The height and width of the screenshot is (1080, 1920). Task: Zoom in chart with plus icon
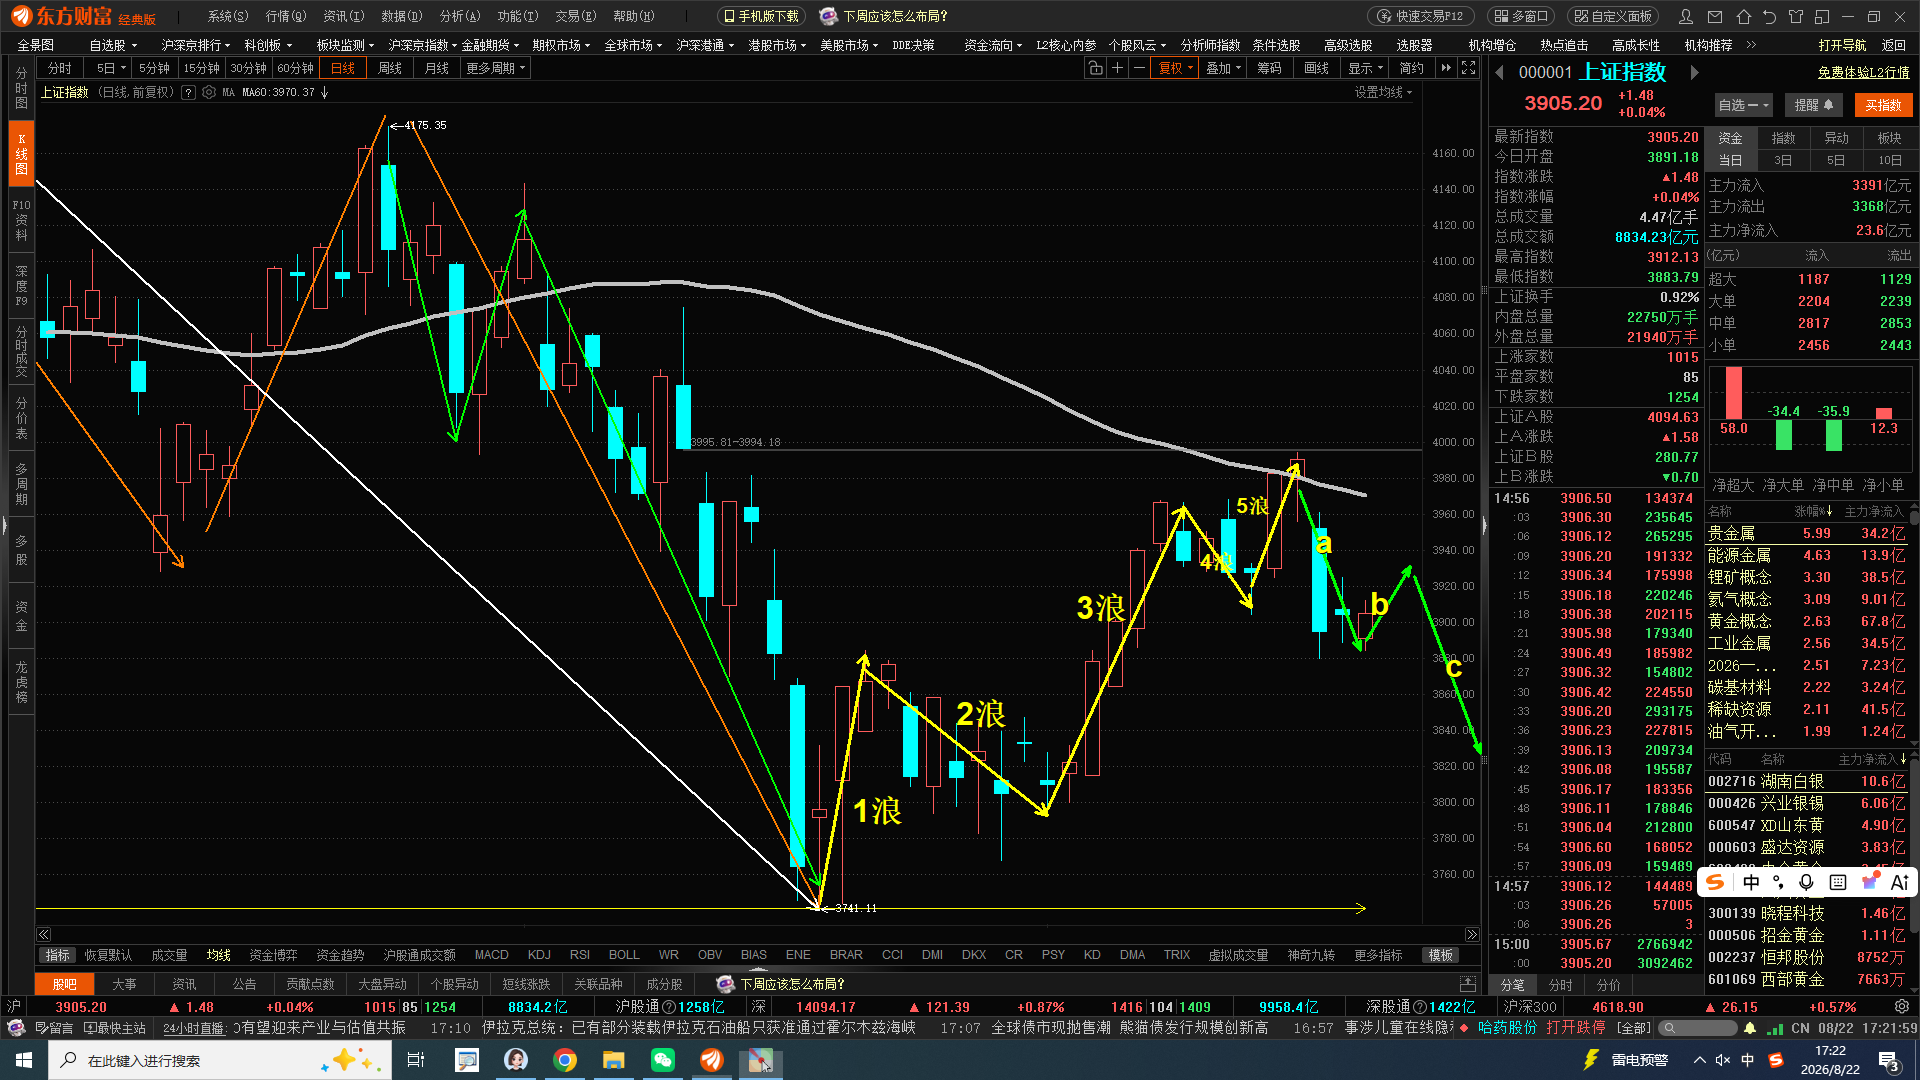point(1118,68)
